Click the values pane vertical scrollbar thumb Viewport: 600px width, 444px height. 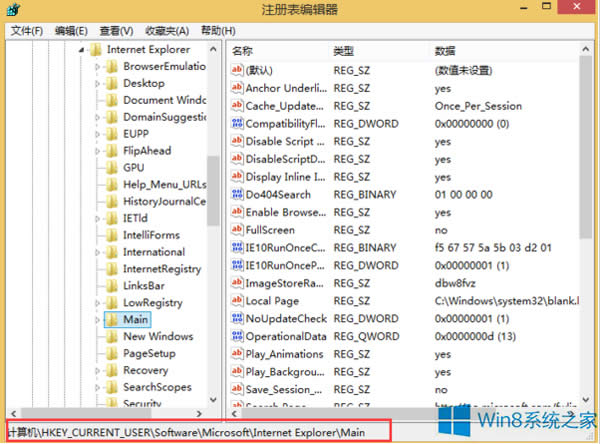585,147
